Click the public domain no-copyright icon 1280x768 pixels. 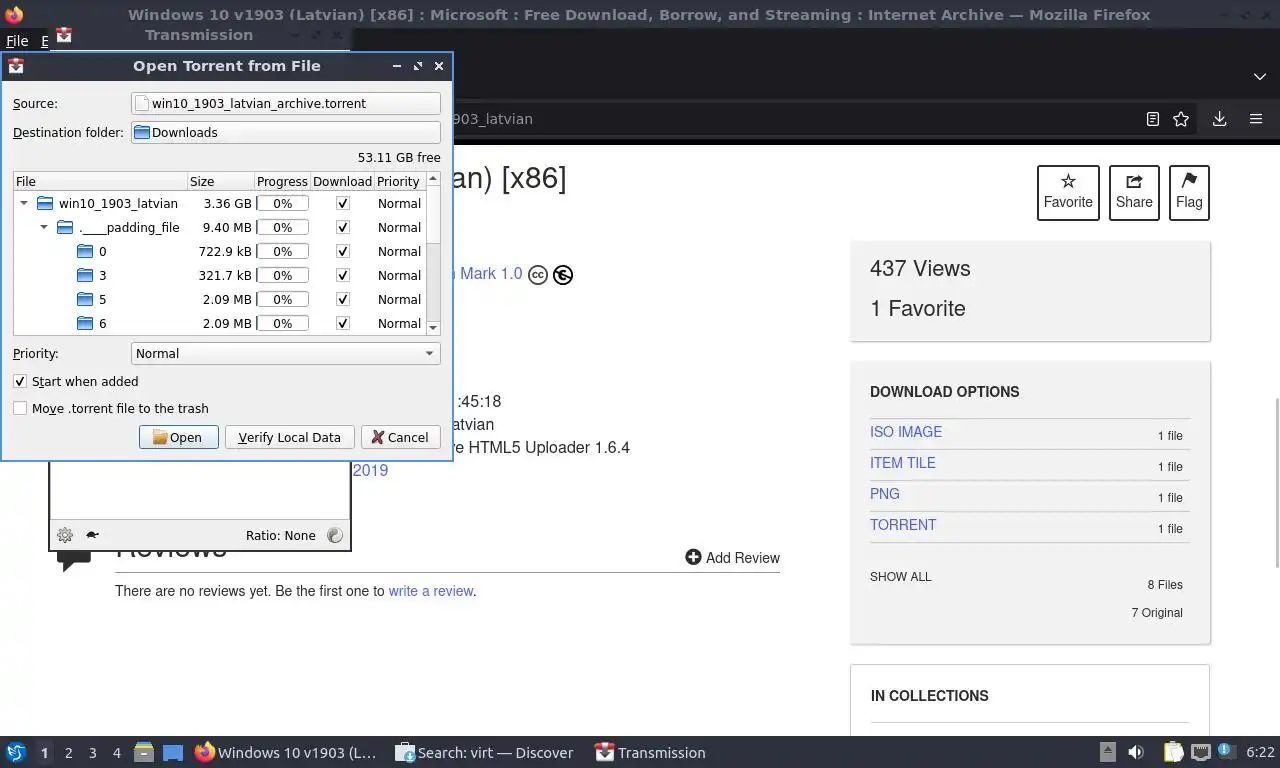(x=563, y=274)
